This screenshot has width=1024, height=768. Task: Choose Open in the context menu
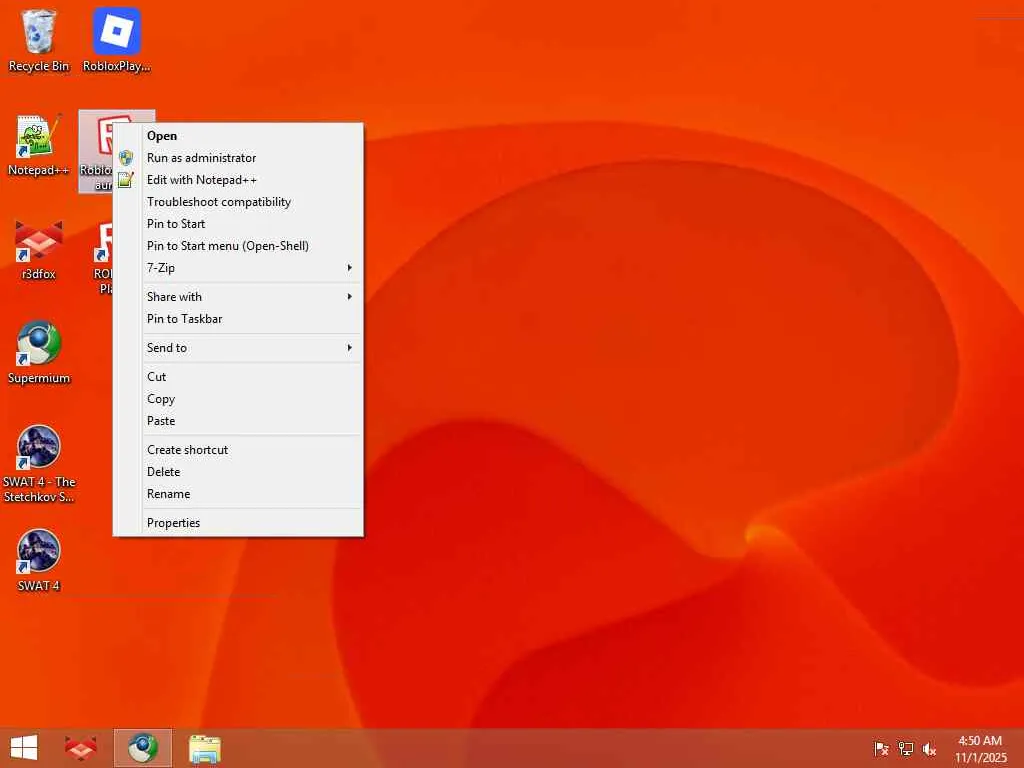238,136
